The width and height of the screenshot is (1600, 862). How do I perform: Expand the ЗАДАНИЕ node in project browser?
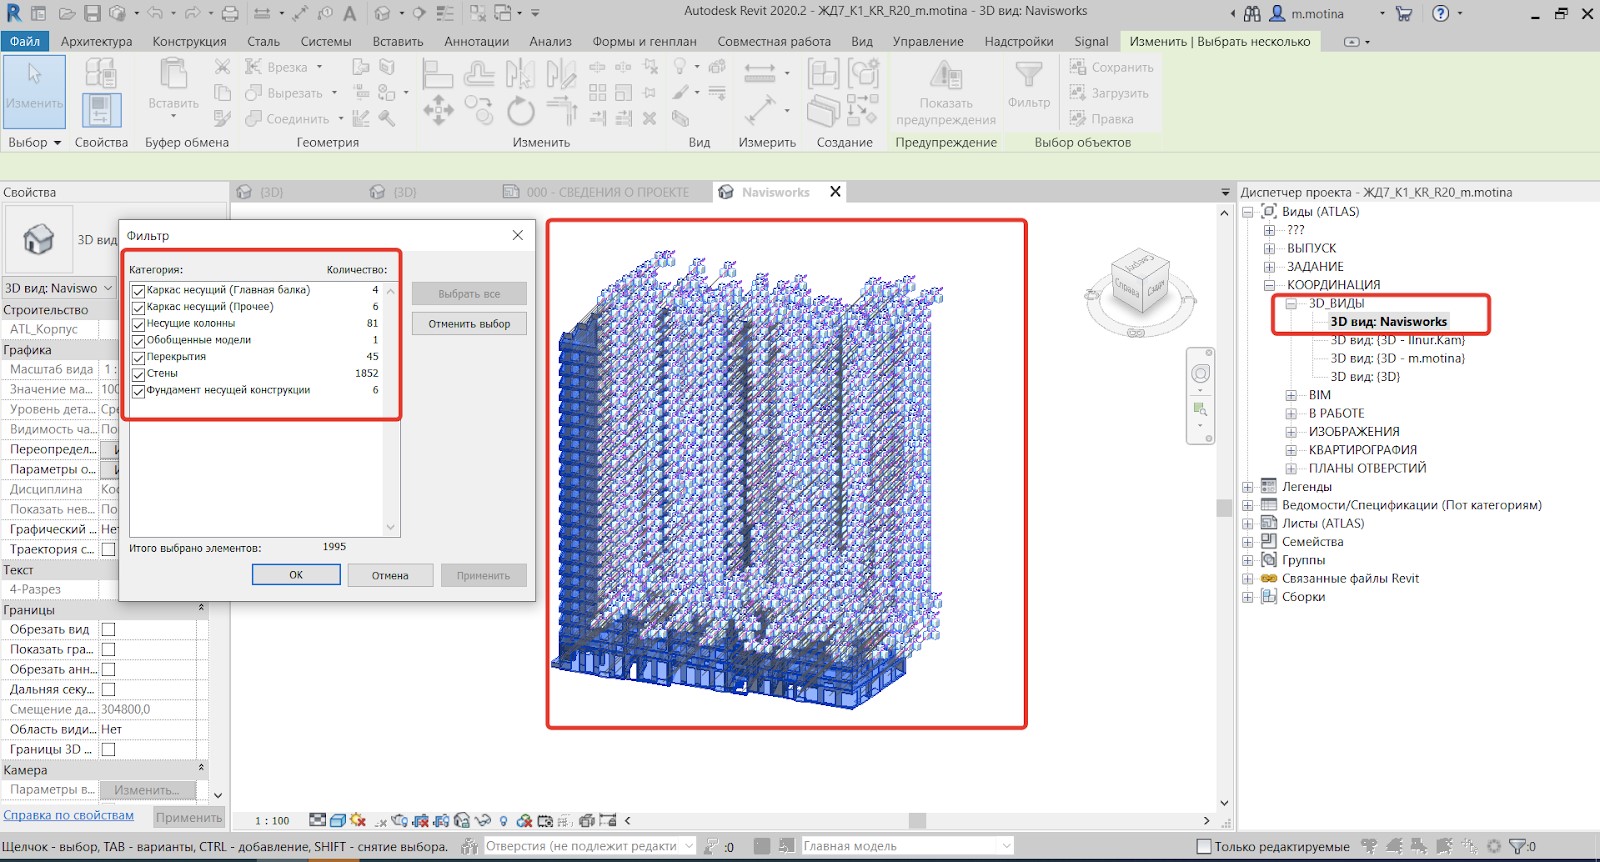point(1269,267)
